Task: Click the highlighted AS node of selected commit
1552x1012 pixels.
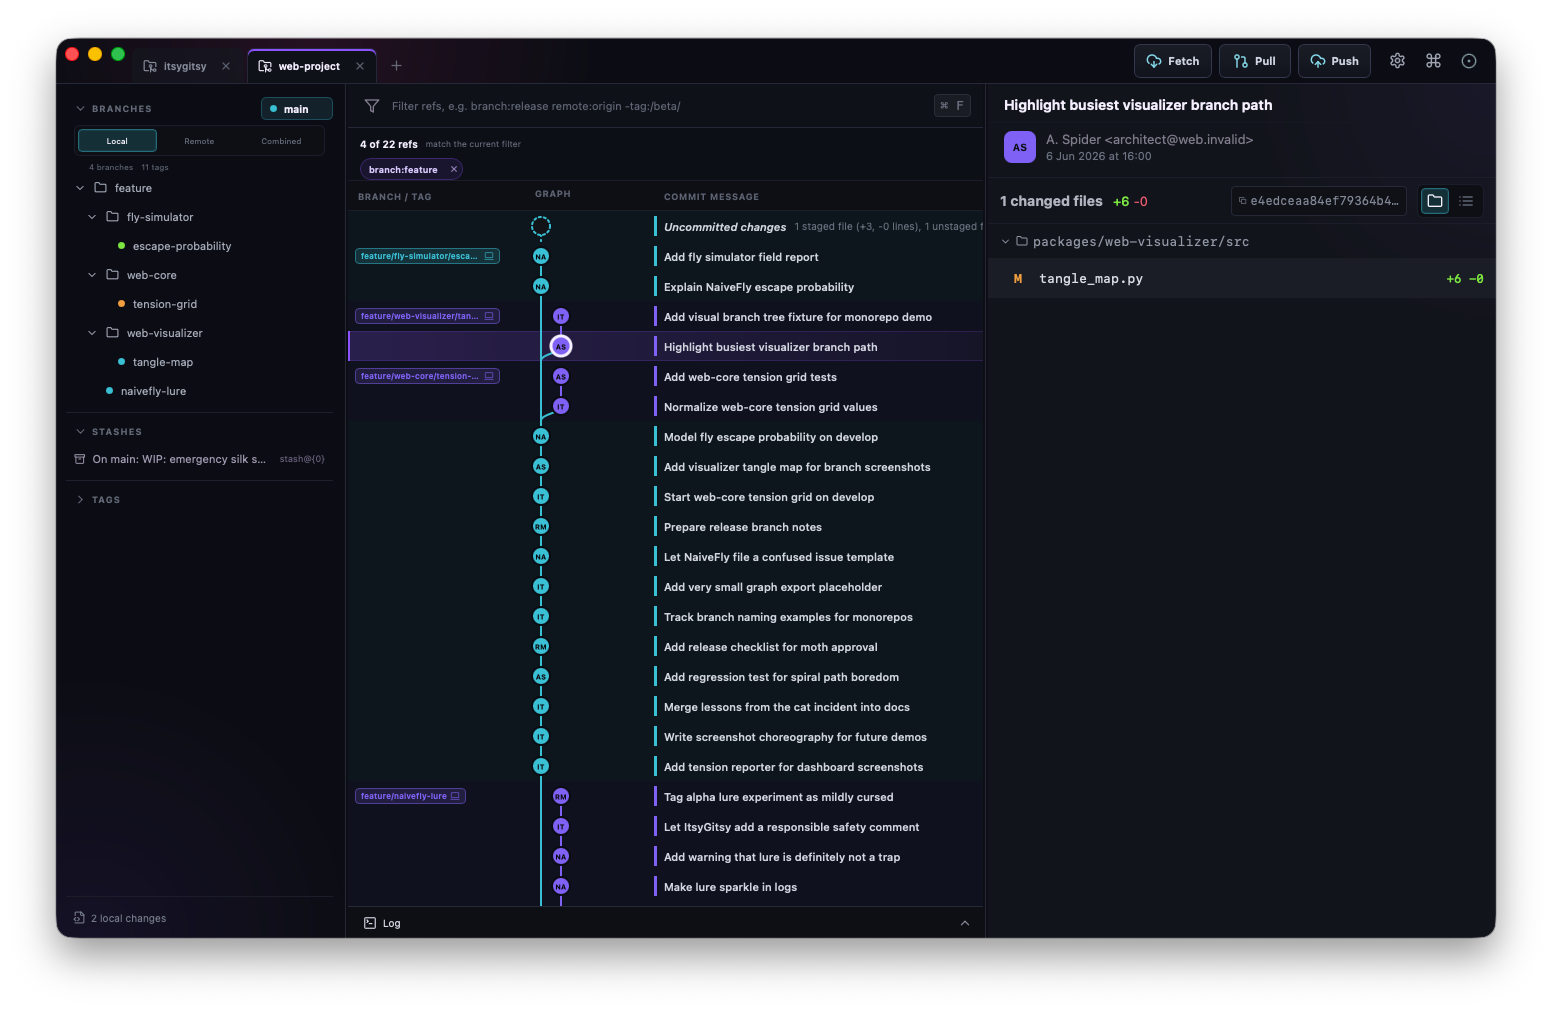Action: pyautogui.click(x=561, y=347)
